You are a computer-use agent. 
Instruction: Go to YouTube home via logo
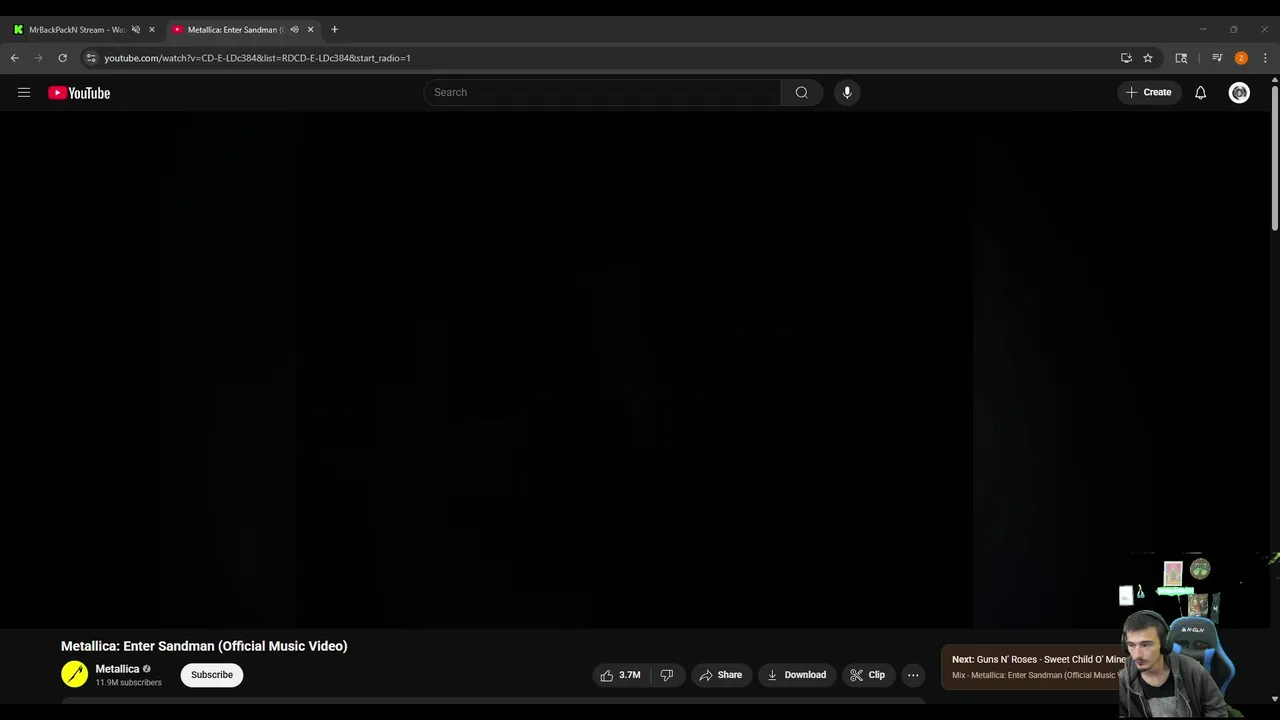(x=79, y=93)
